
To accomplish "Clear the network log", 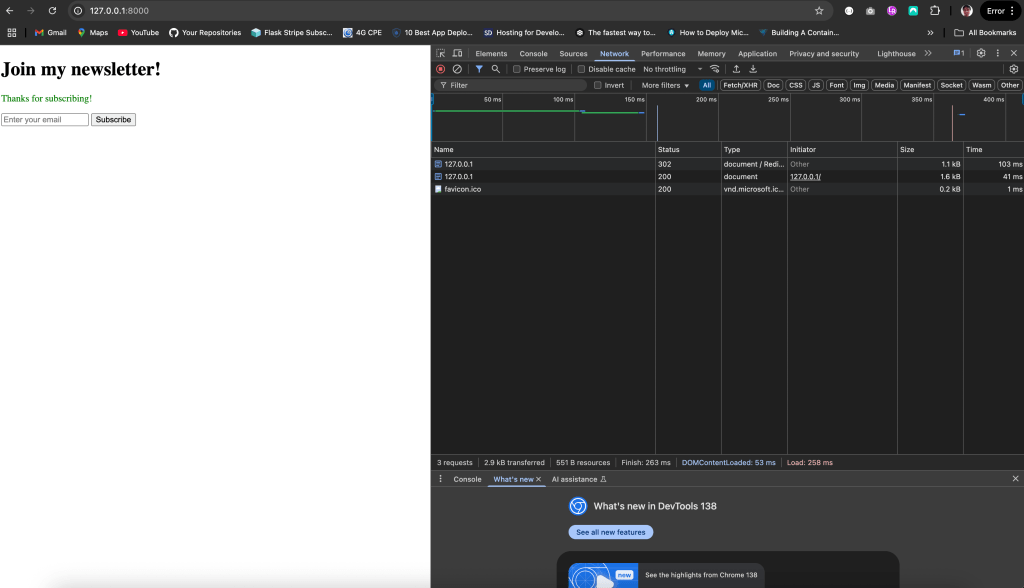I will [457, 69].
